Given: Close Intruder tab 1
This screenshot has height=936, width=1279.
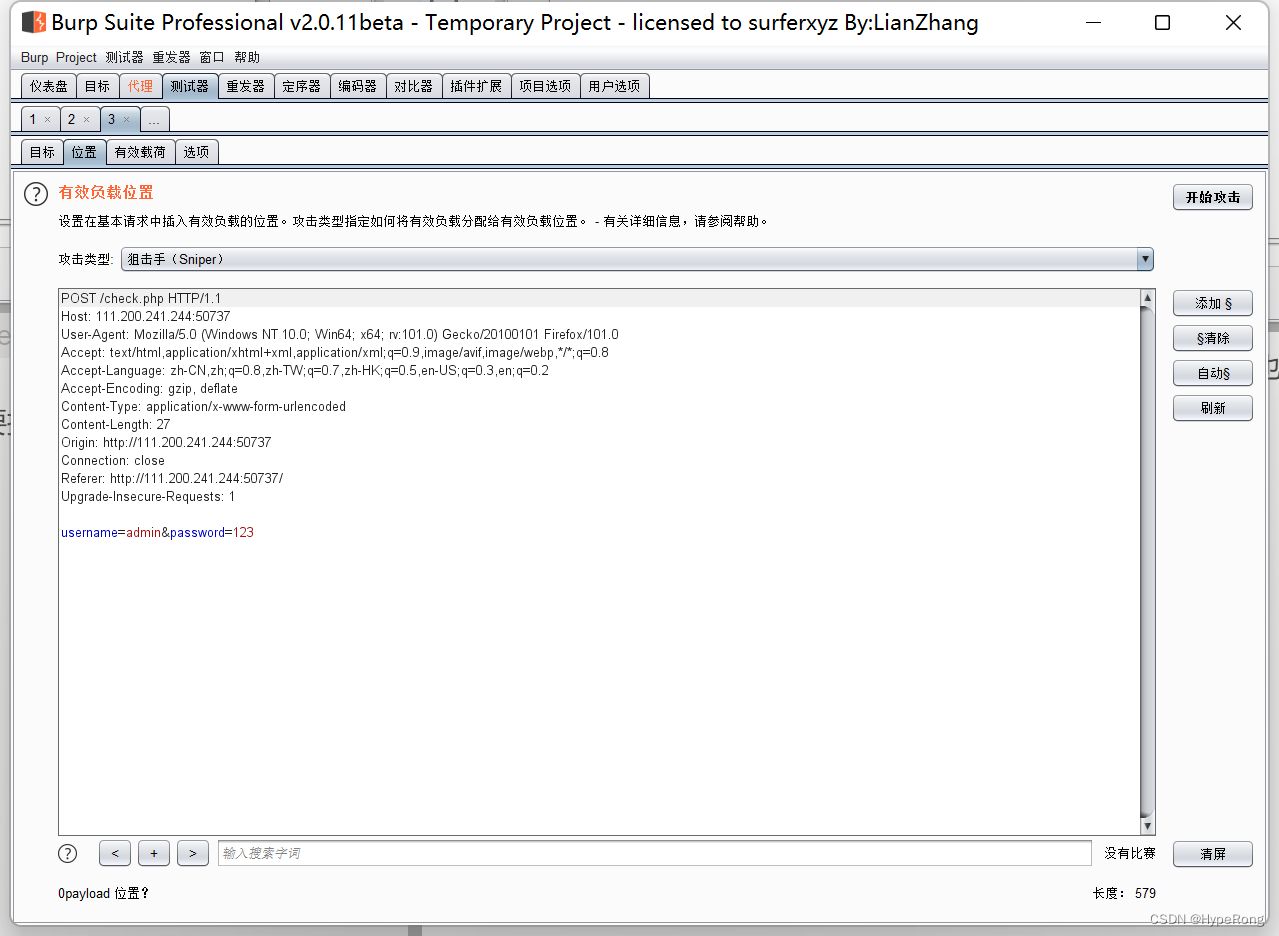Looking at the screenshot, I should point(47,120).
